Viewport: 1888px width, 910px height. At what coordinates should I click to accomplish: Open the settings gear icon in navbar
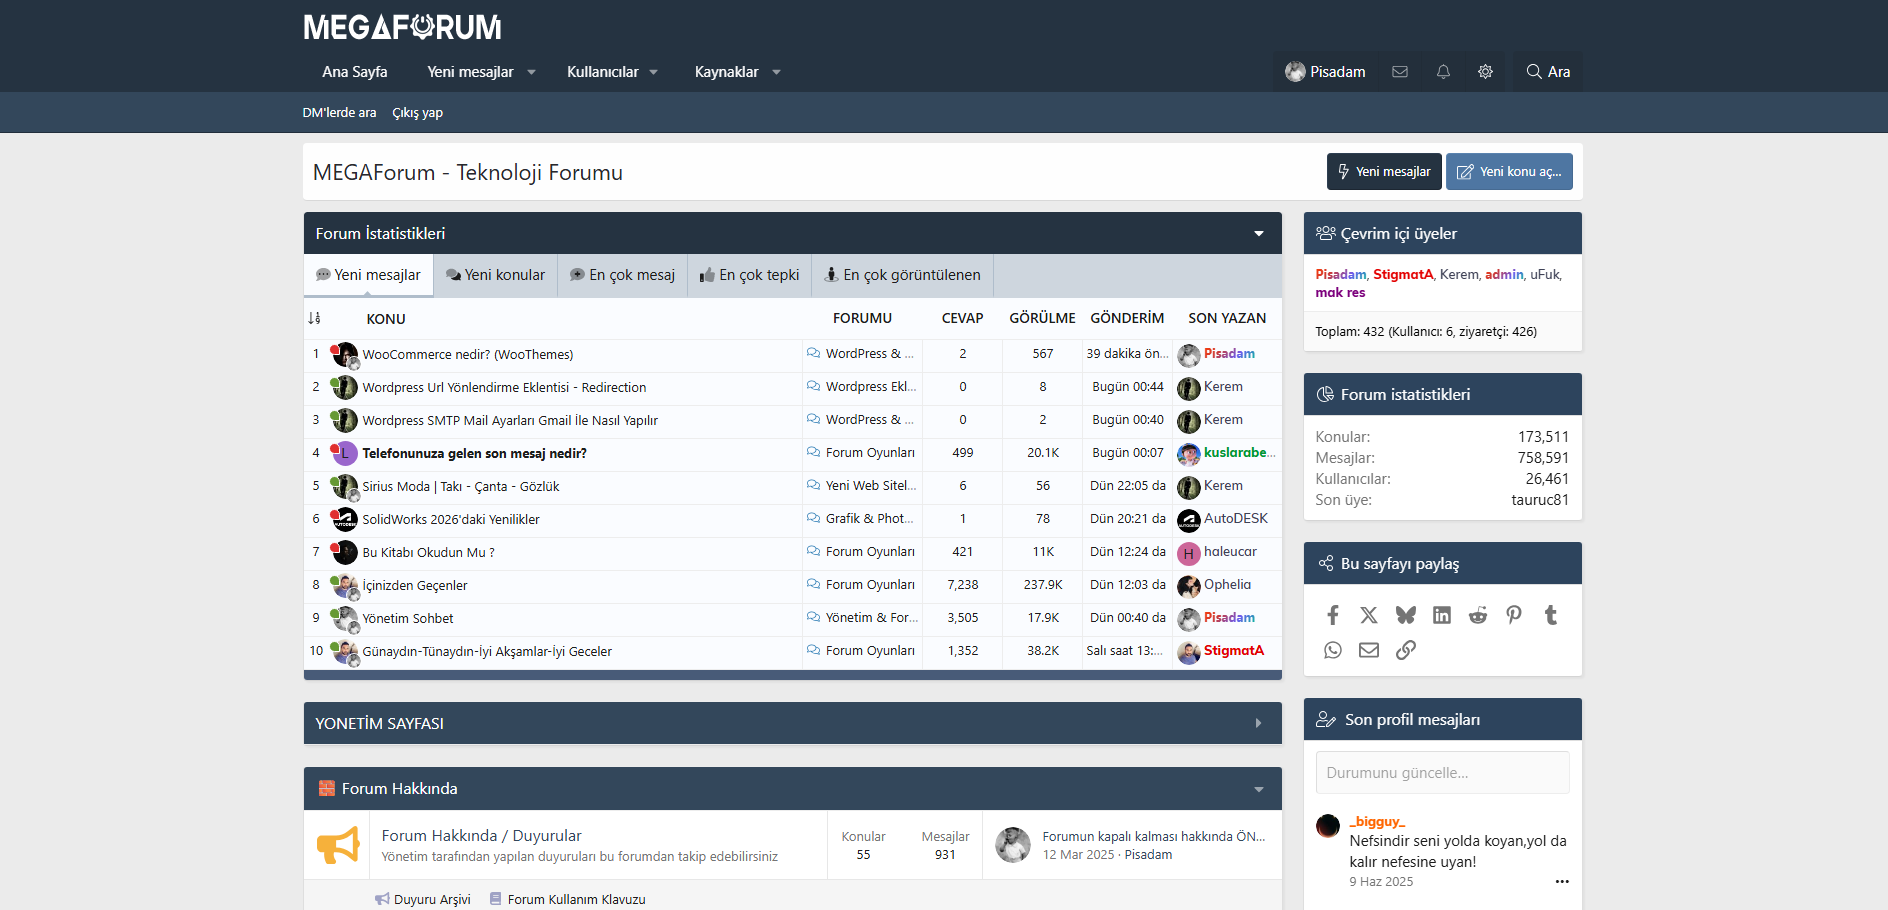(x=1485, y=72)
